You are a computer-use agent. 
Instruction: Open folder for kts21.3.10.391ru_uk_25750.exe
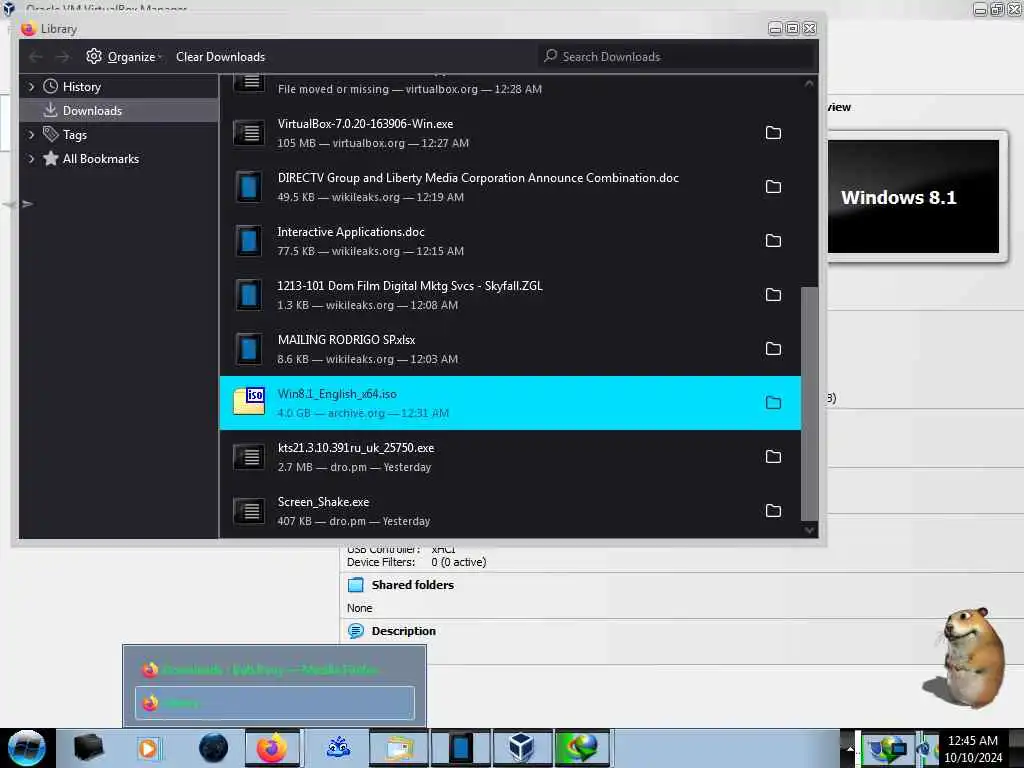(x=773, y=457)
